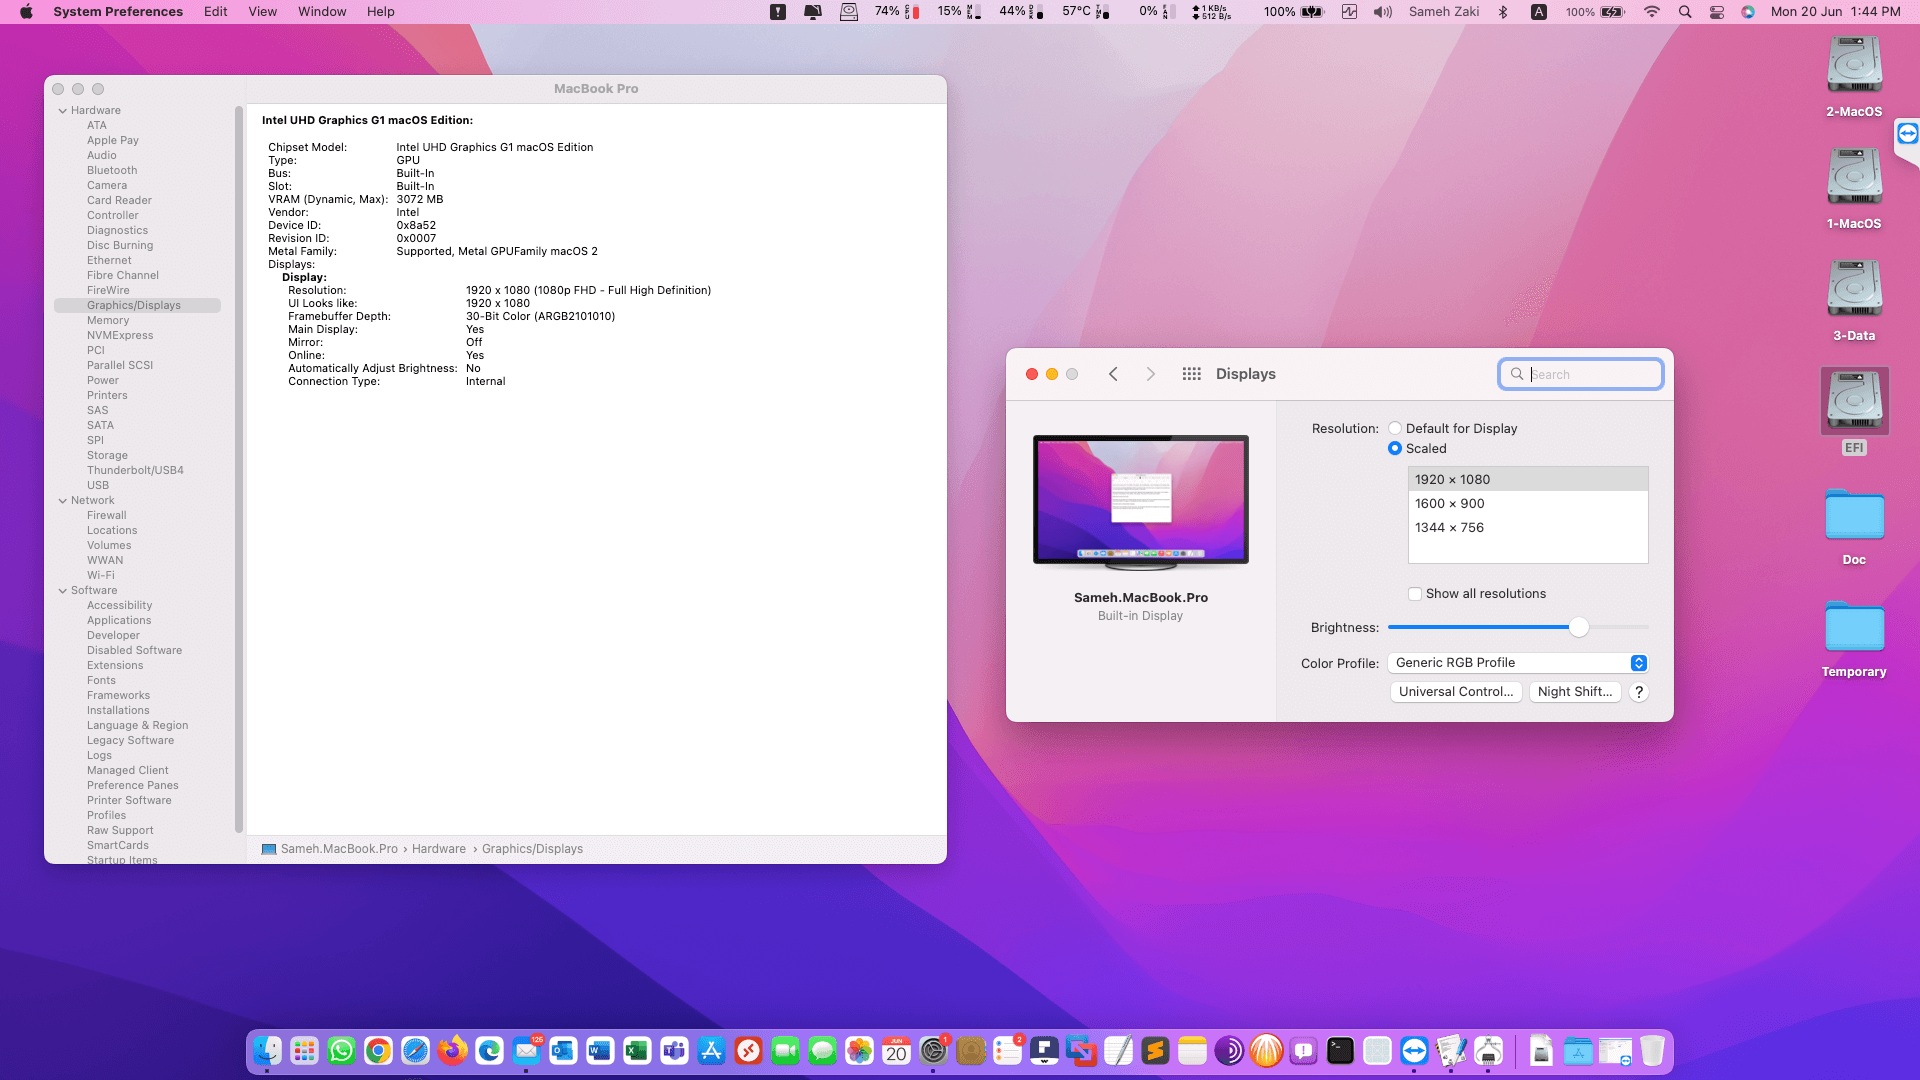
Task: Select Thunderbolt/USB4 in the sidebar
Action: click(x=135, y=471)
